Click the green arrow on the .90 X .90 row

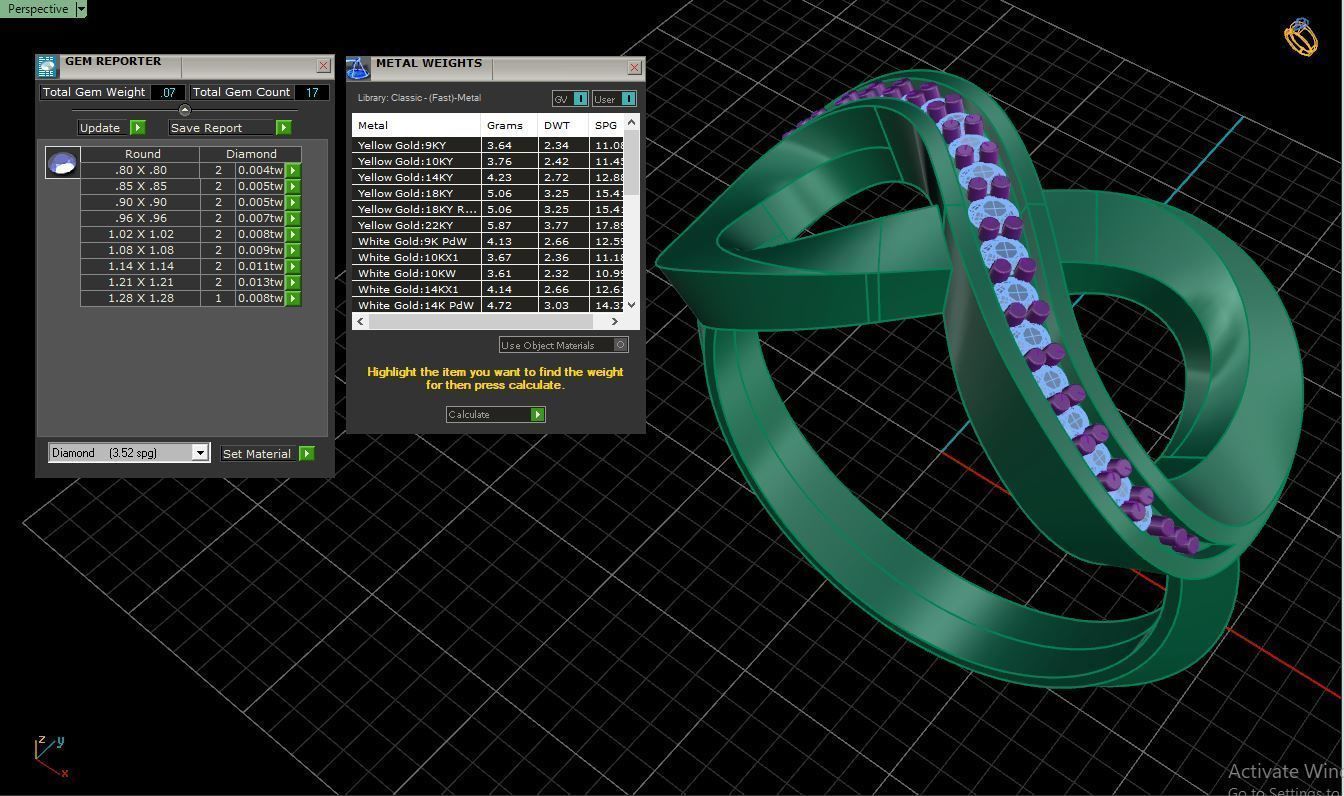[x=293, y=203]
